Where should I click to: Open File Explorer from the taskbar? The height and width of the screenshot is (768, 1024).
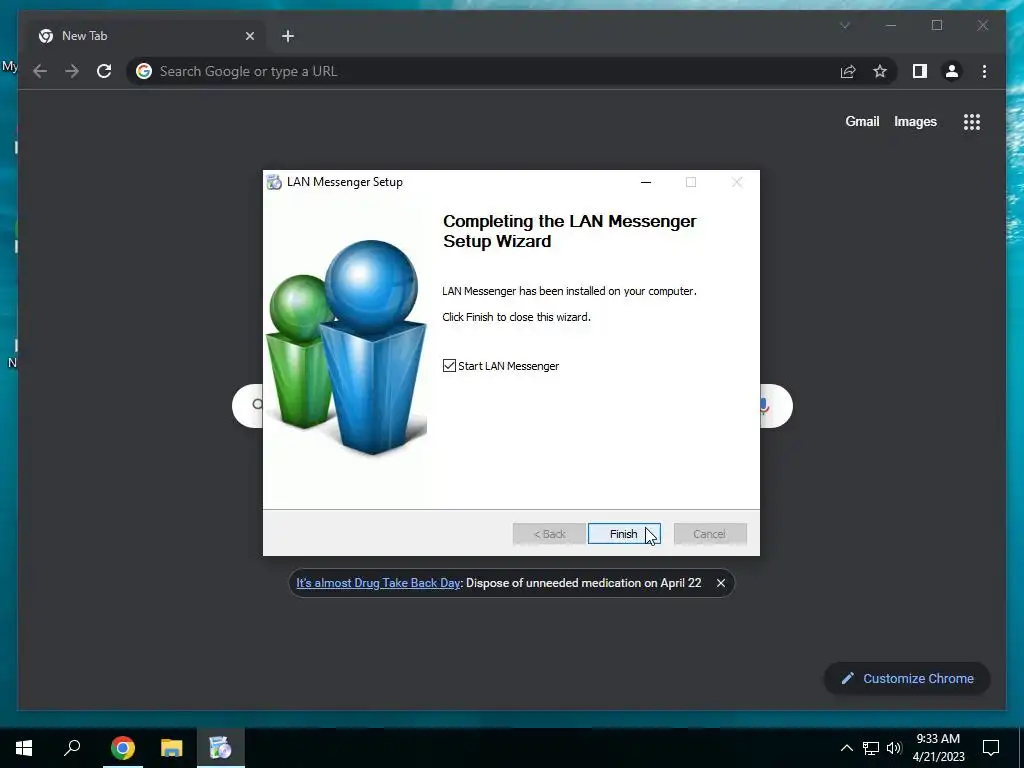[172, 748]
